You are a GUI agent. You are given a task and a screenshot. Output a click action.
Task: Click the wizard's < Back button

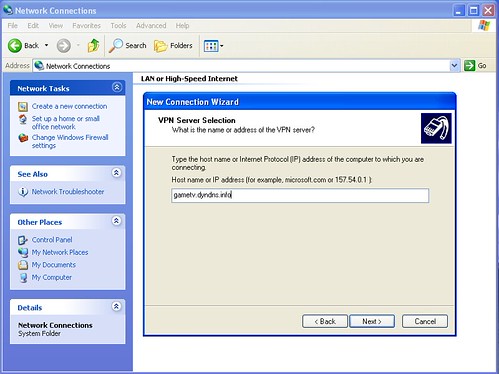(325, 321)
